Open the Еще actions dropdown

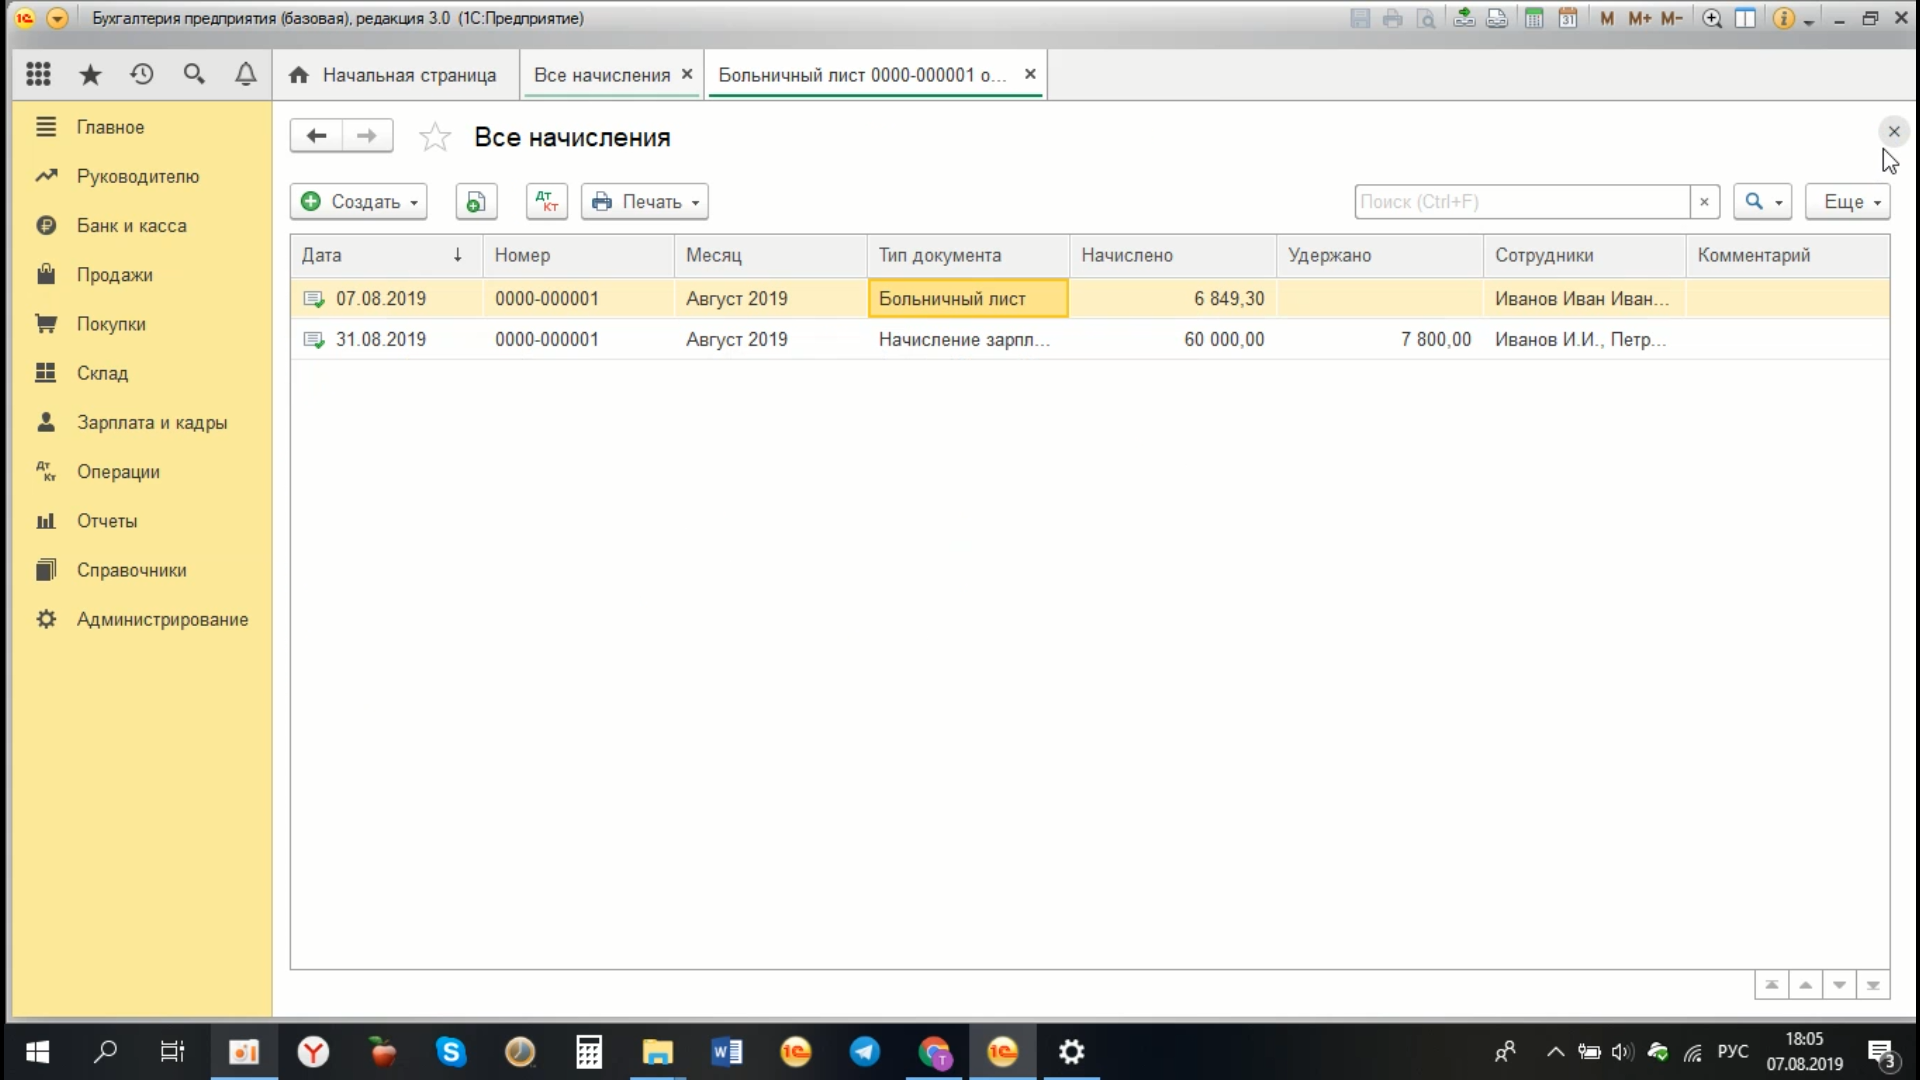pos(1847,202)
